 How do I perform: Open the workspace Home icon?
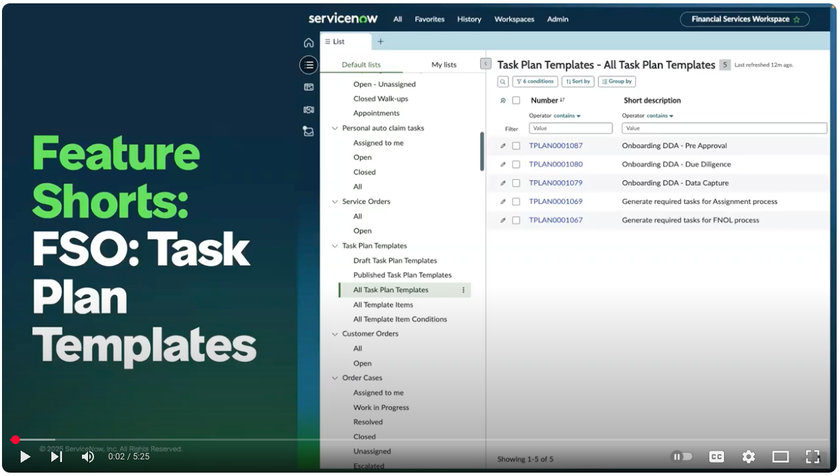point(309,42)
